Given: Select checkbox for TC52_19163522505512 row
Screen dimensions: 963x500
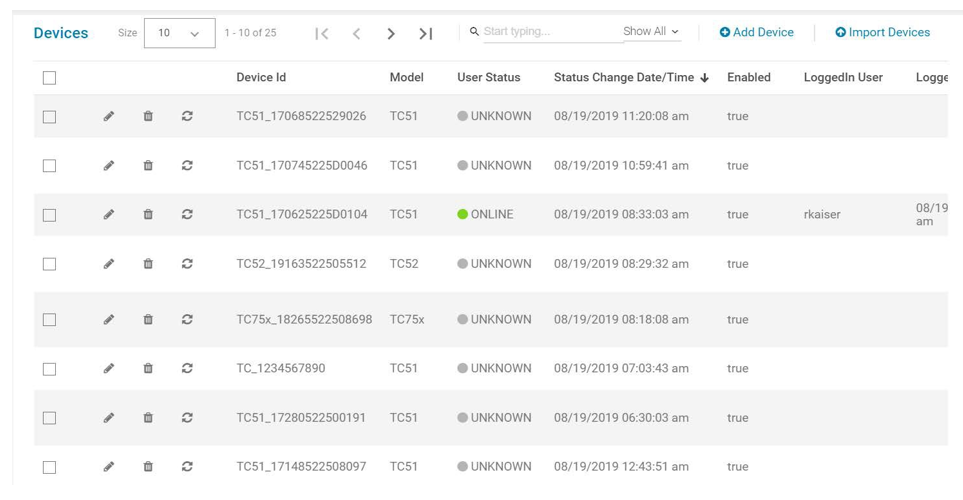Looking at the screenshot, I should 49,264.
